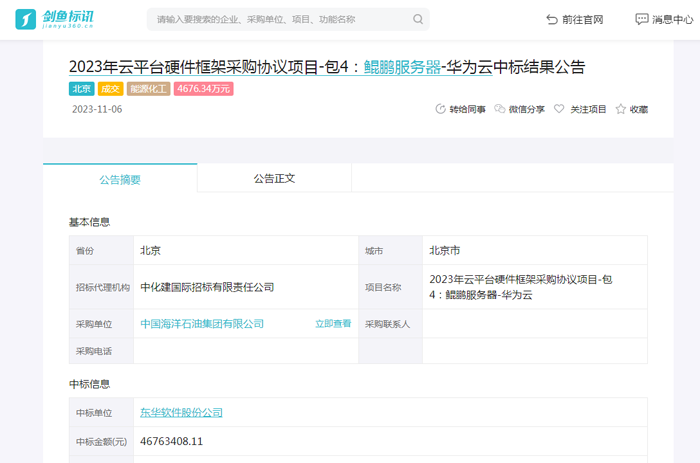Open the 鲲鹏服务器 title link
Viewport: 700px width, 463px height.
point(402,67)
